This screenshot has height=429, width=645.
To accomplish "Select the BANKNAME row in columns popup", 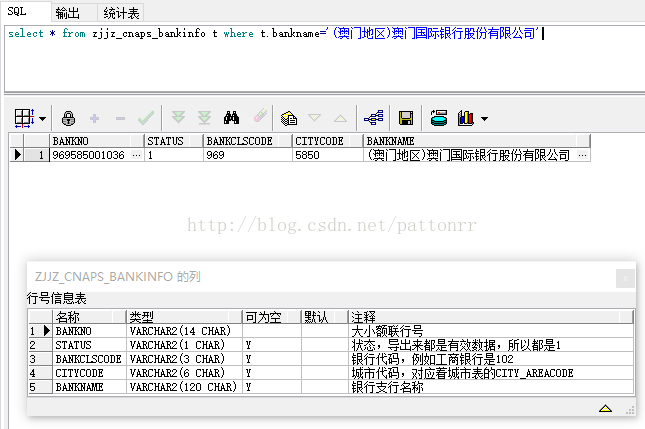I will 331,387.
